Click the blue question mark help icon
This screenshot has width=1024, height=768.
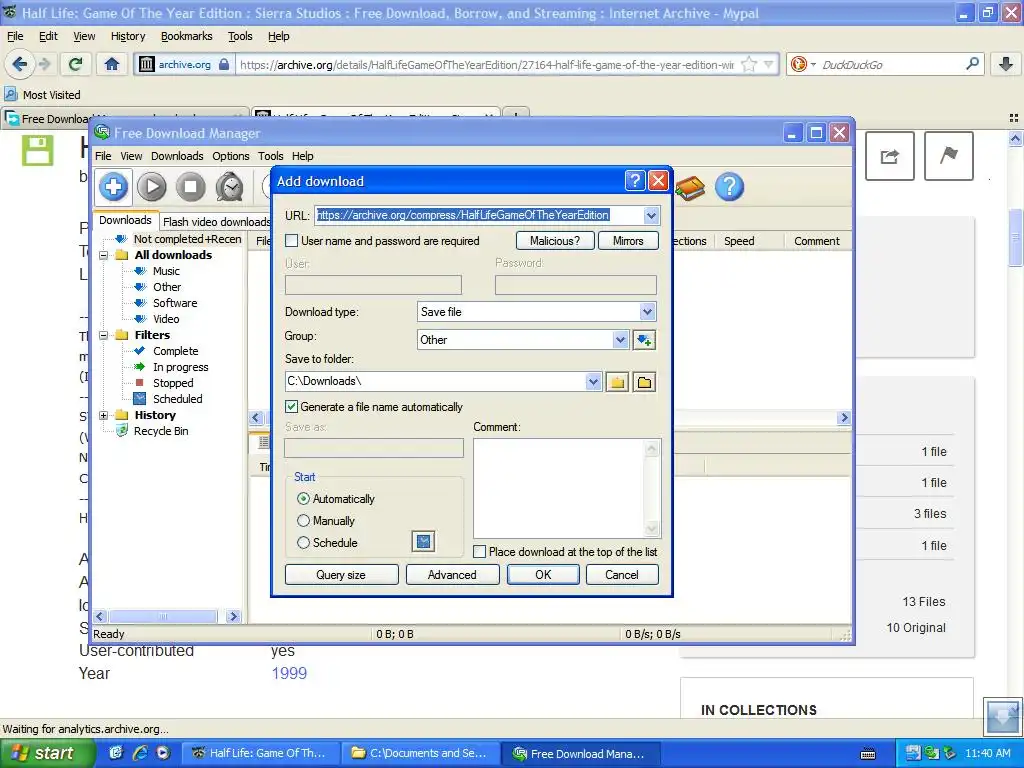(x=729, y=187)
